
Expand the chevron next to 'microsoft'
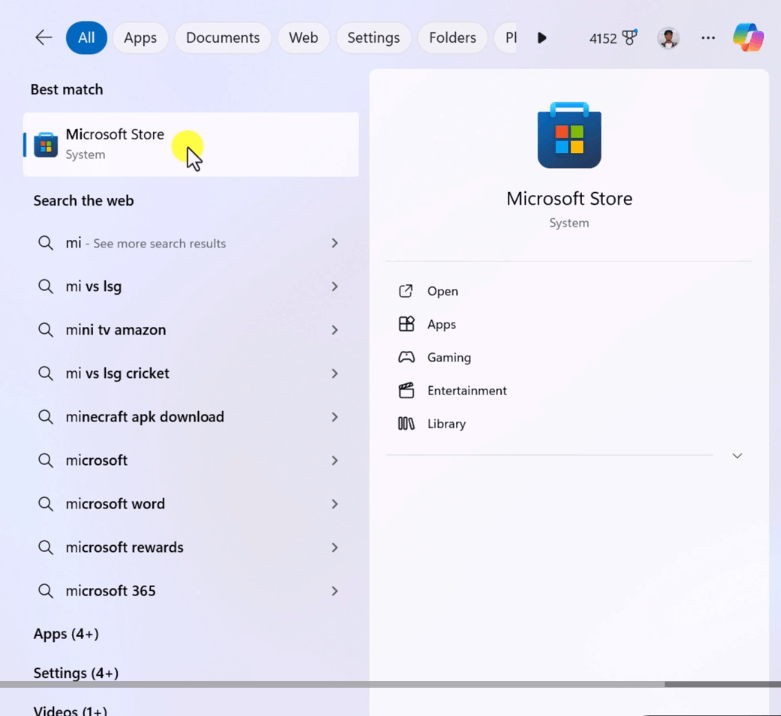coord(335,460)
